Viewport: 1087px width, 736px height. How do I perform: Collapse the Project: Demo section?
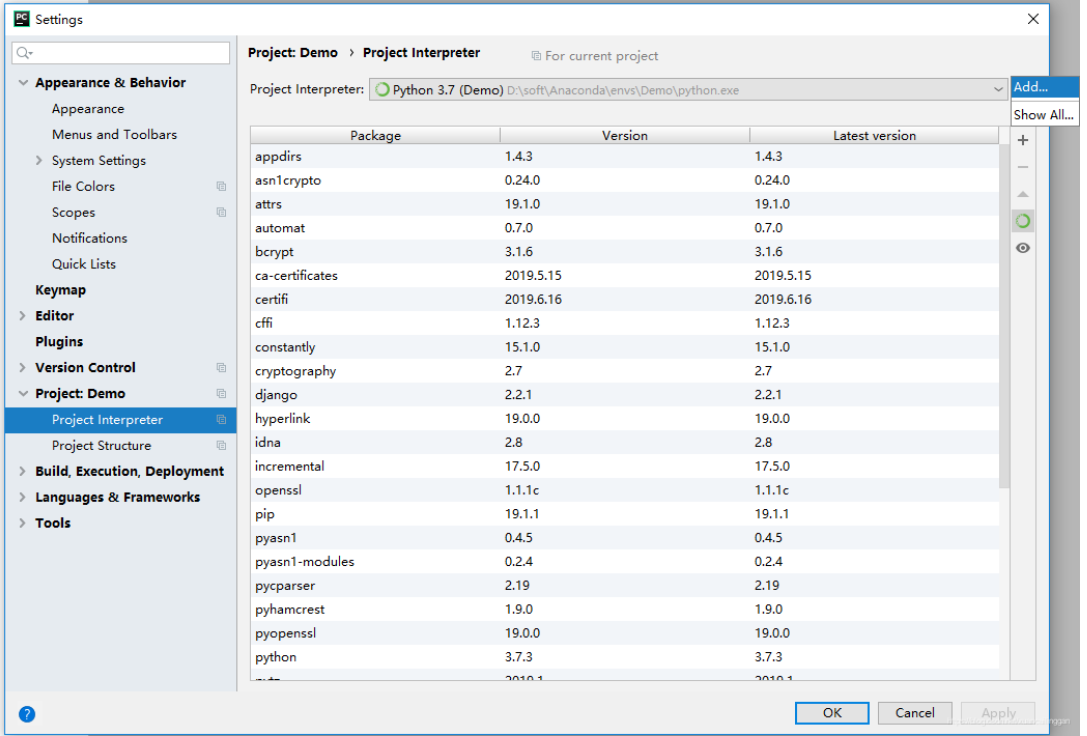(x=23, y=394)
